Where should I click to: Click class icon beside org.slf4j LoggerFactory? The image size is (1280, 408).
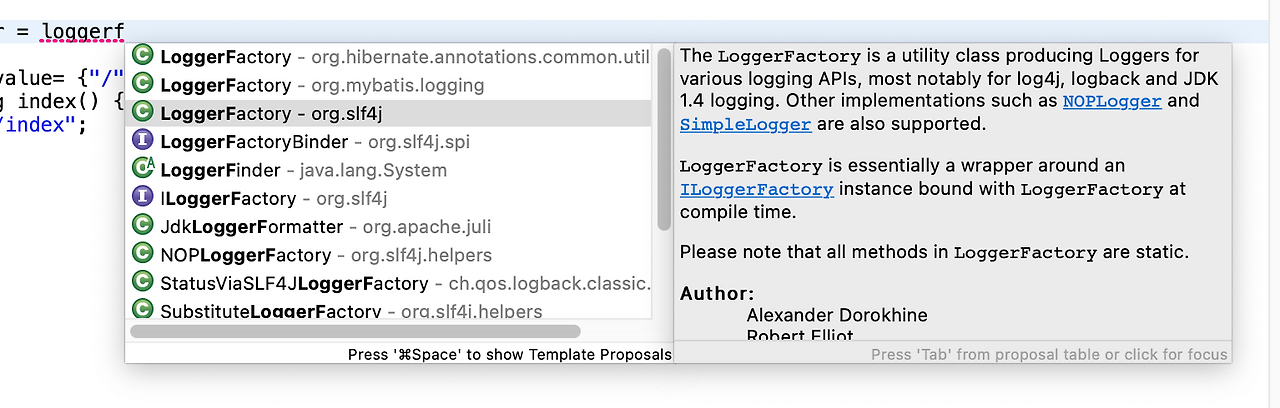[x=143, y=113]
